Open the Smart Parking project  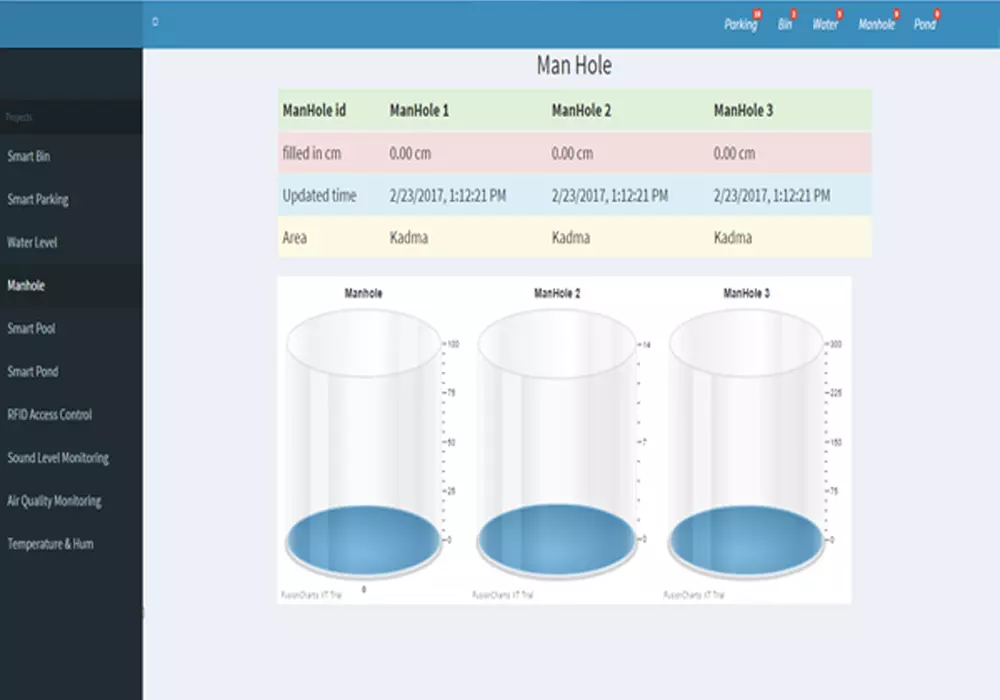38,199
